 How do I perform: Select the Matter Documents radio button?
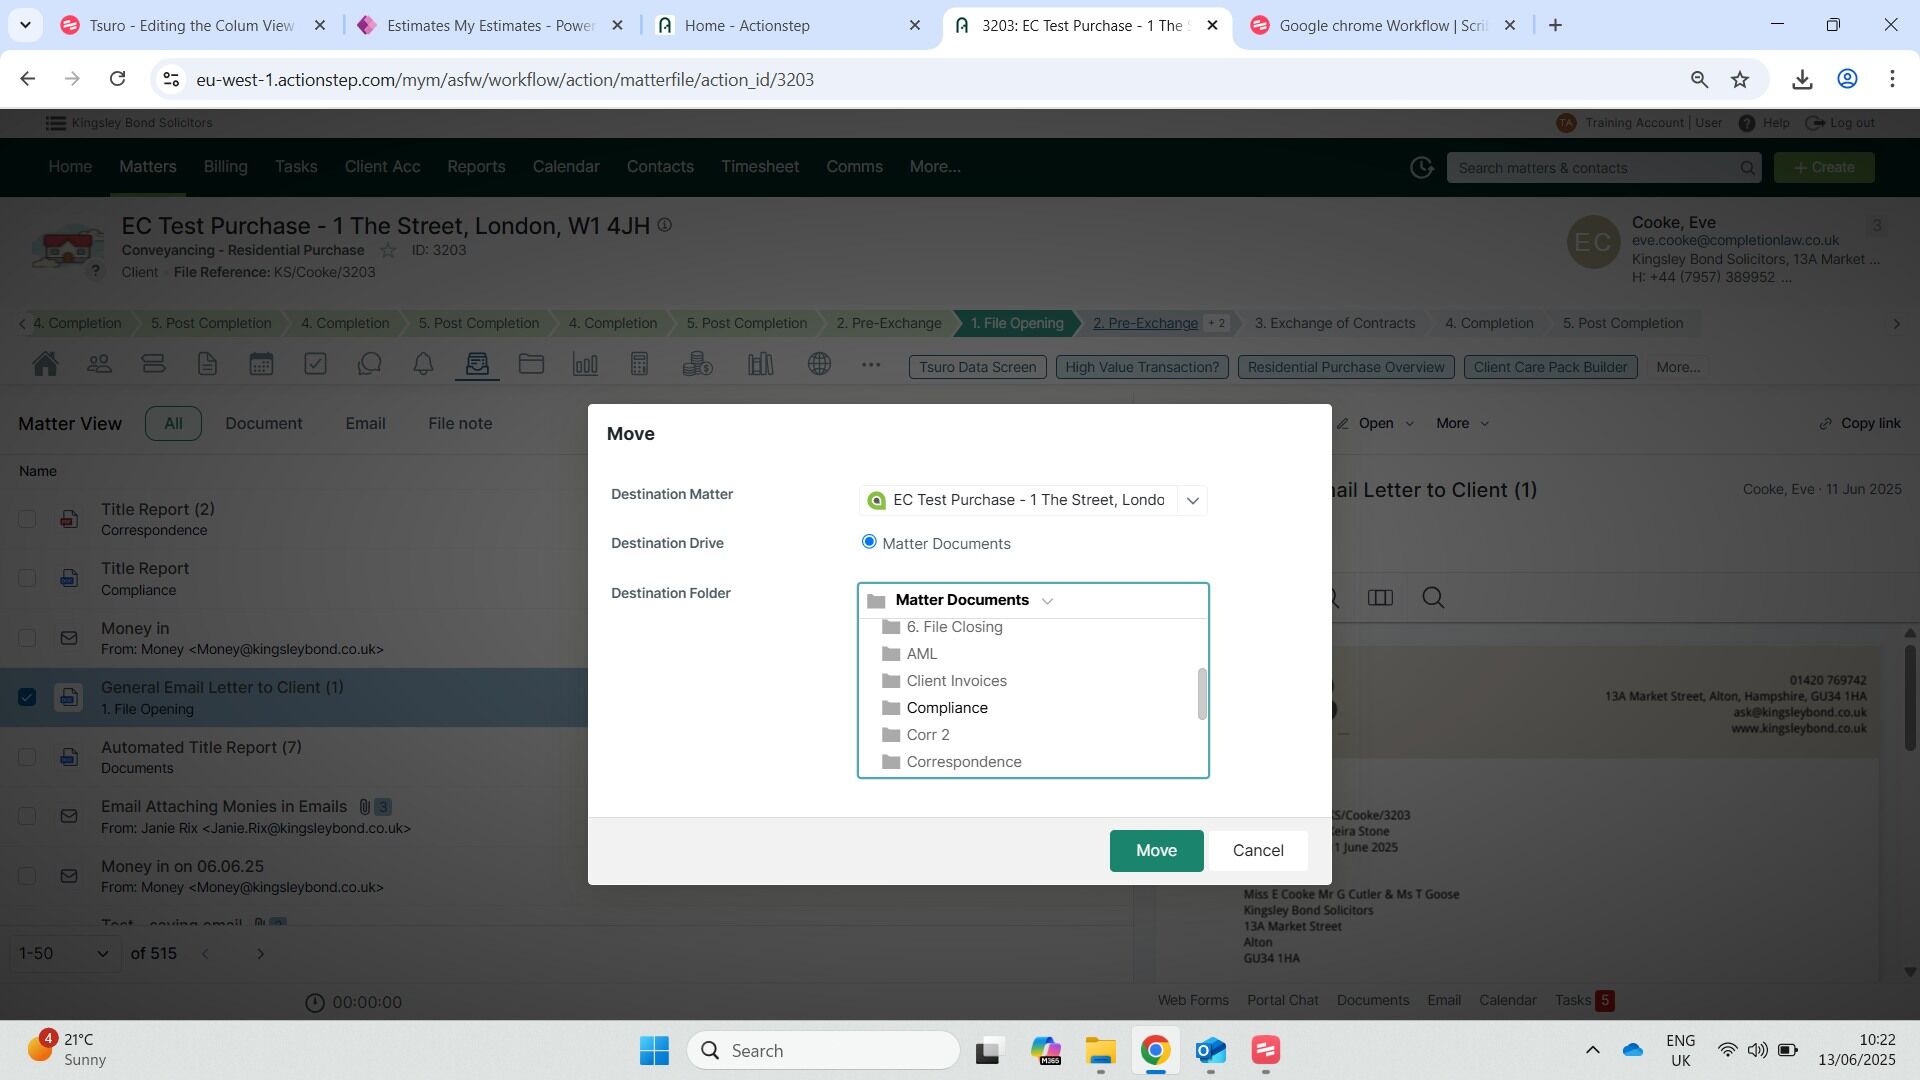869,542
